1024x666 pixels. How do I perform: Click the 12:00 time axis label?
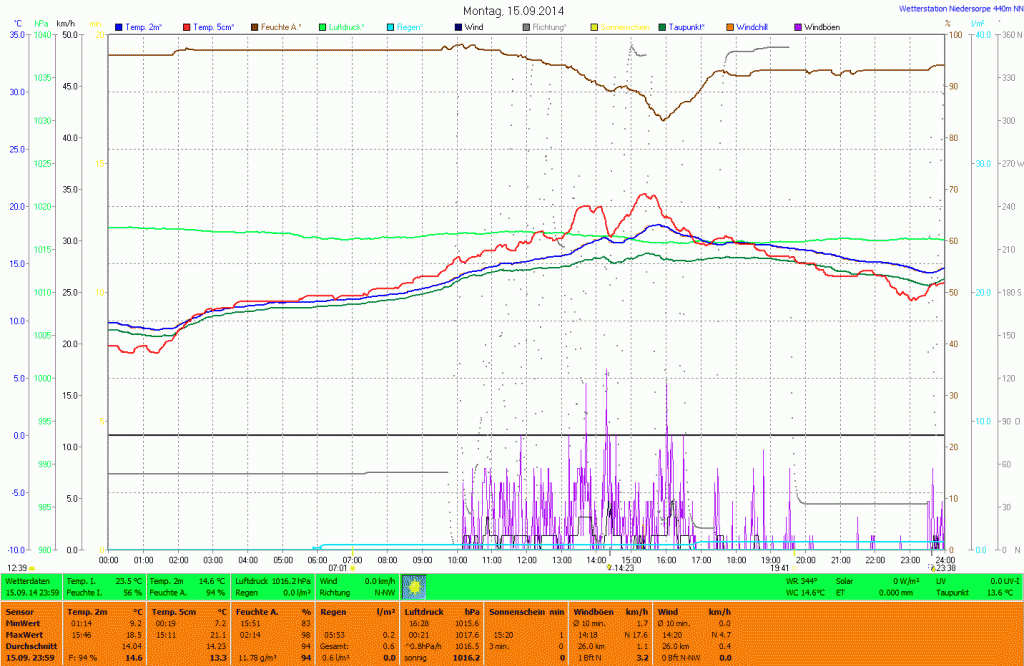pyautogui.click(x=526, y=560)
